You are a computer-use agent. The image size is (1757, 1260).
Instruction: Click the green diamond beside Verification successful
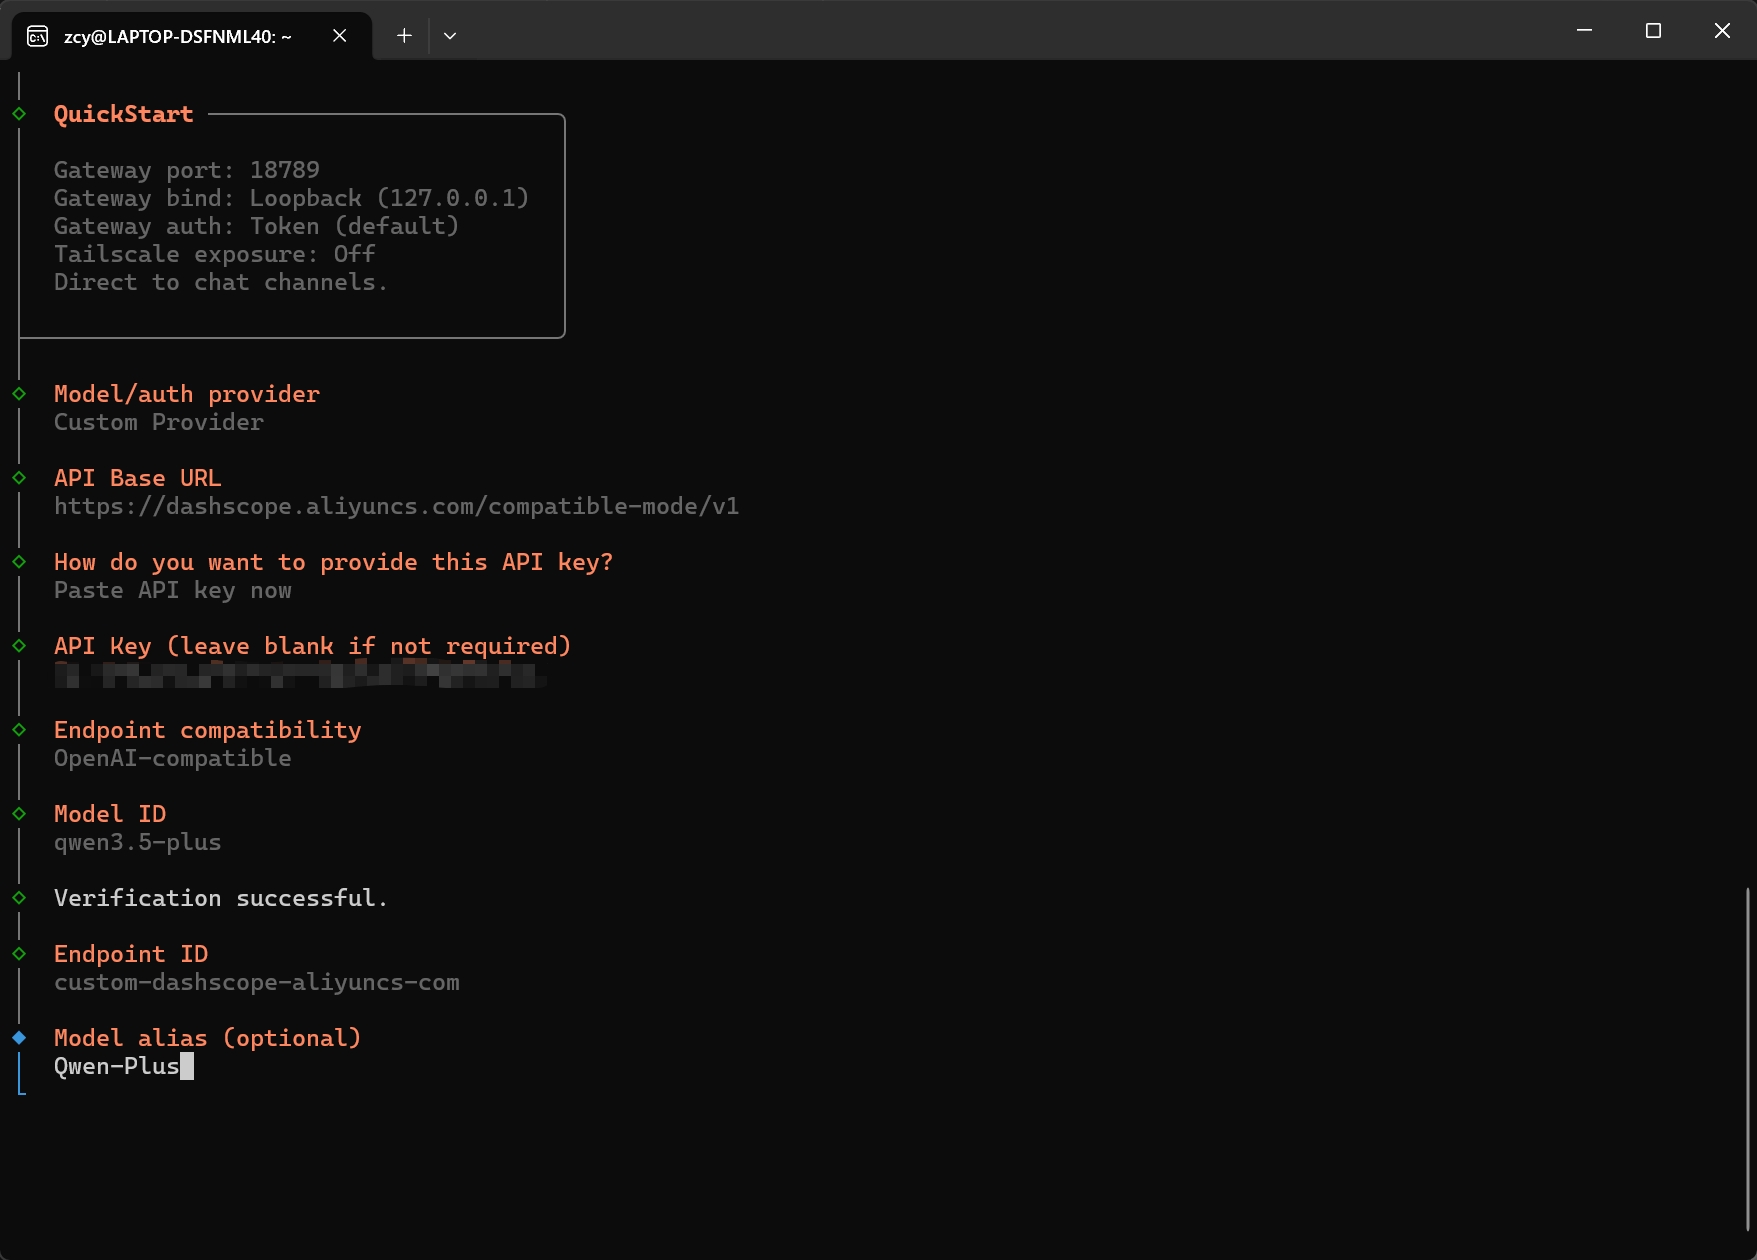[x=19, y=898]
